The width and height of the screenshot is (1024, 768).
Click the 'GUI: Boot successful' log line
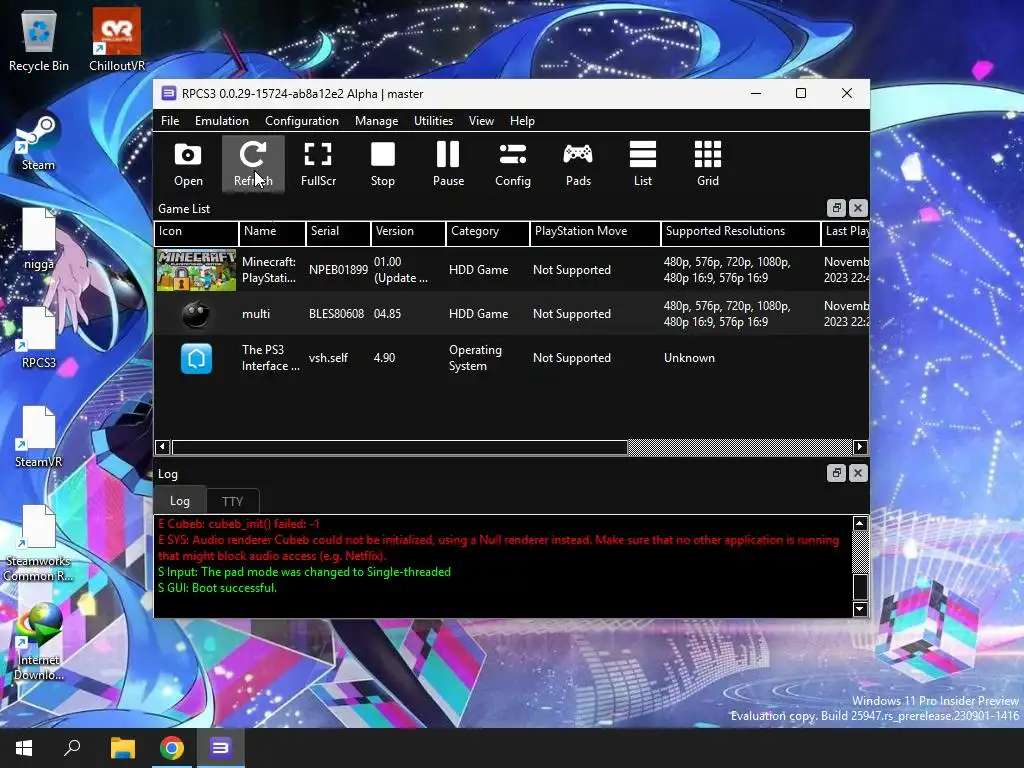coord(217,588)
